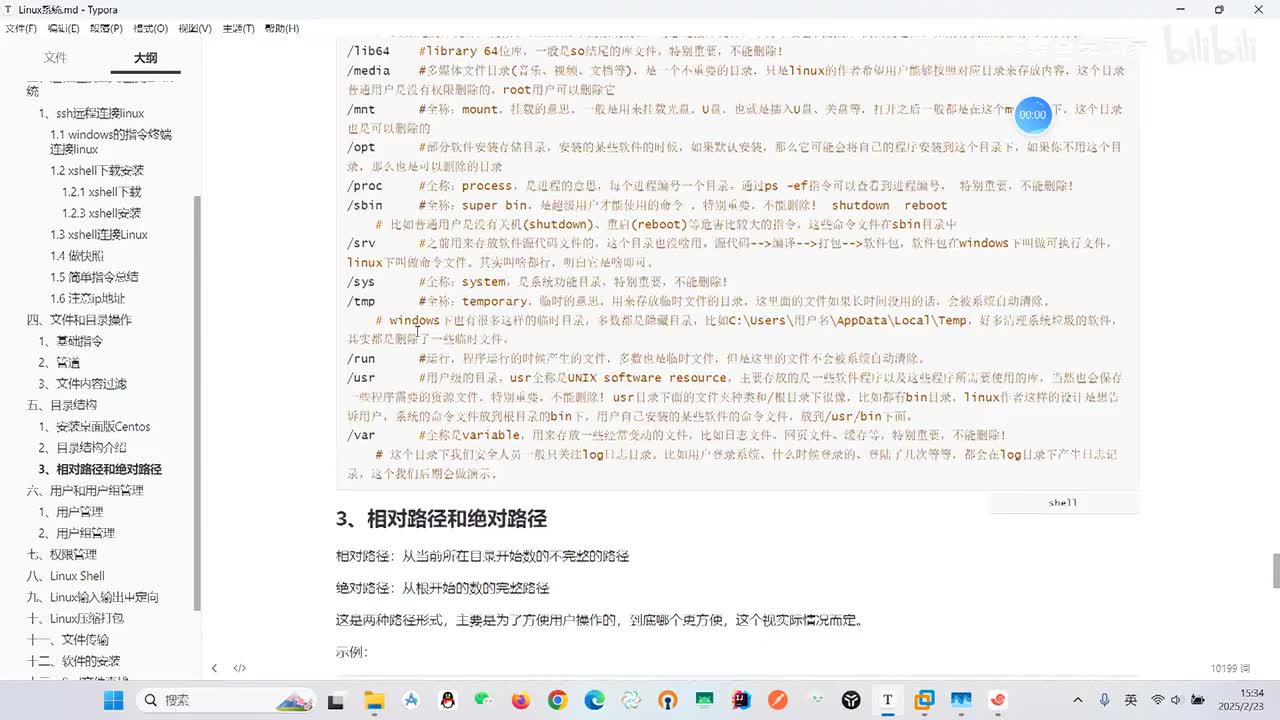
Task: Open VMware Workstation taskbar icon
Action: coord(924,700)
